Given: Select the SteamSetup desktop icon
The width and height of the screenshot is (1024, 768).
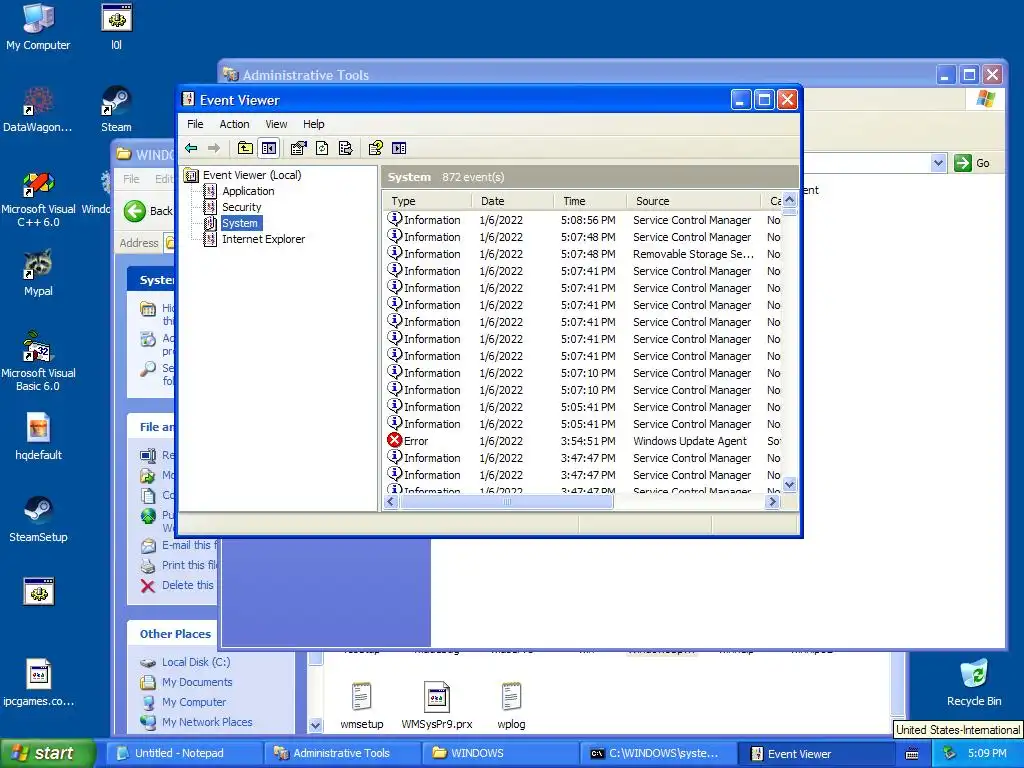Looking at the screenshot, I should point(38,519).
